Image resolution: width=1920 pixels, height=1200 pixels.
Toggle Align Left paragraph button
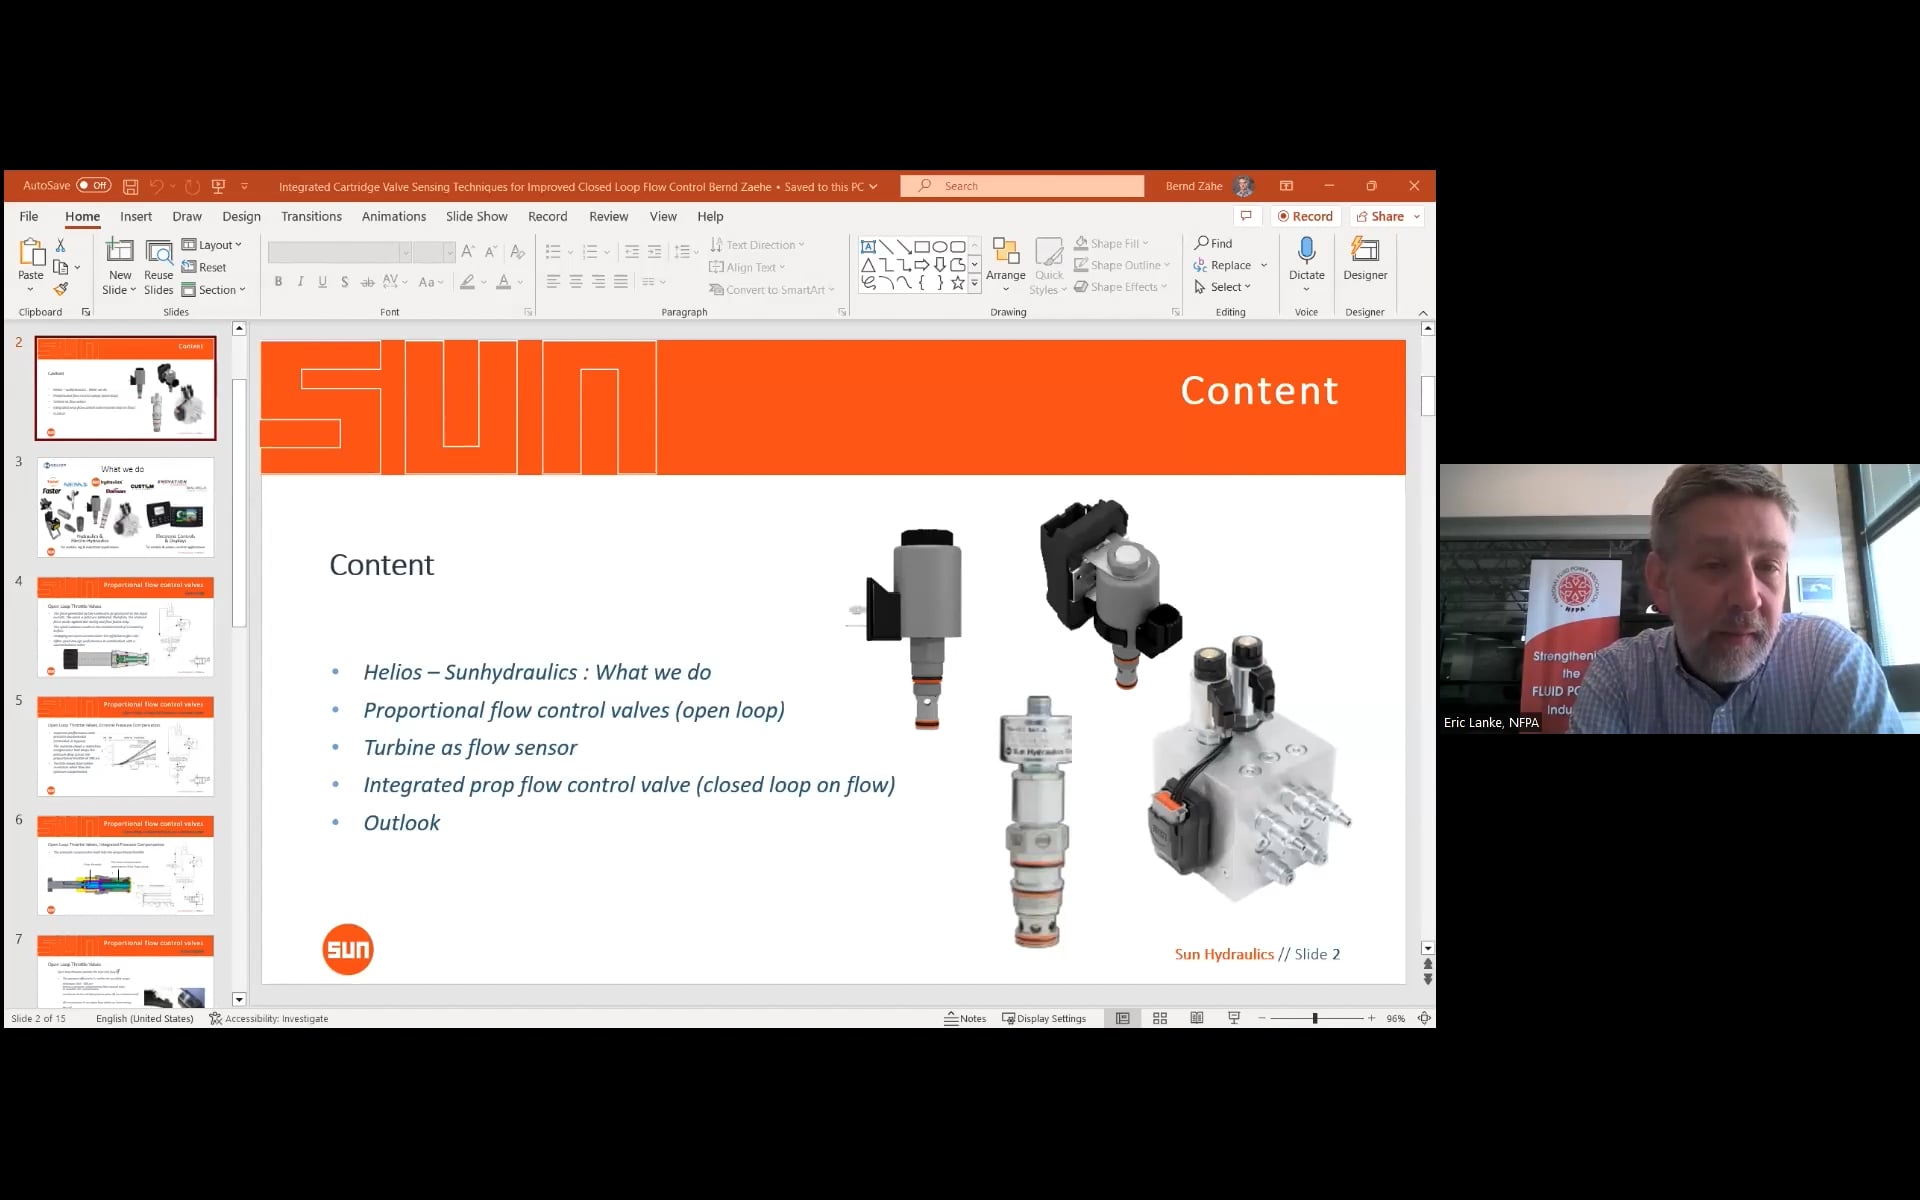(553, 282)
